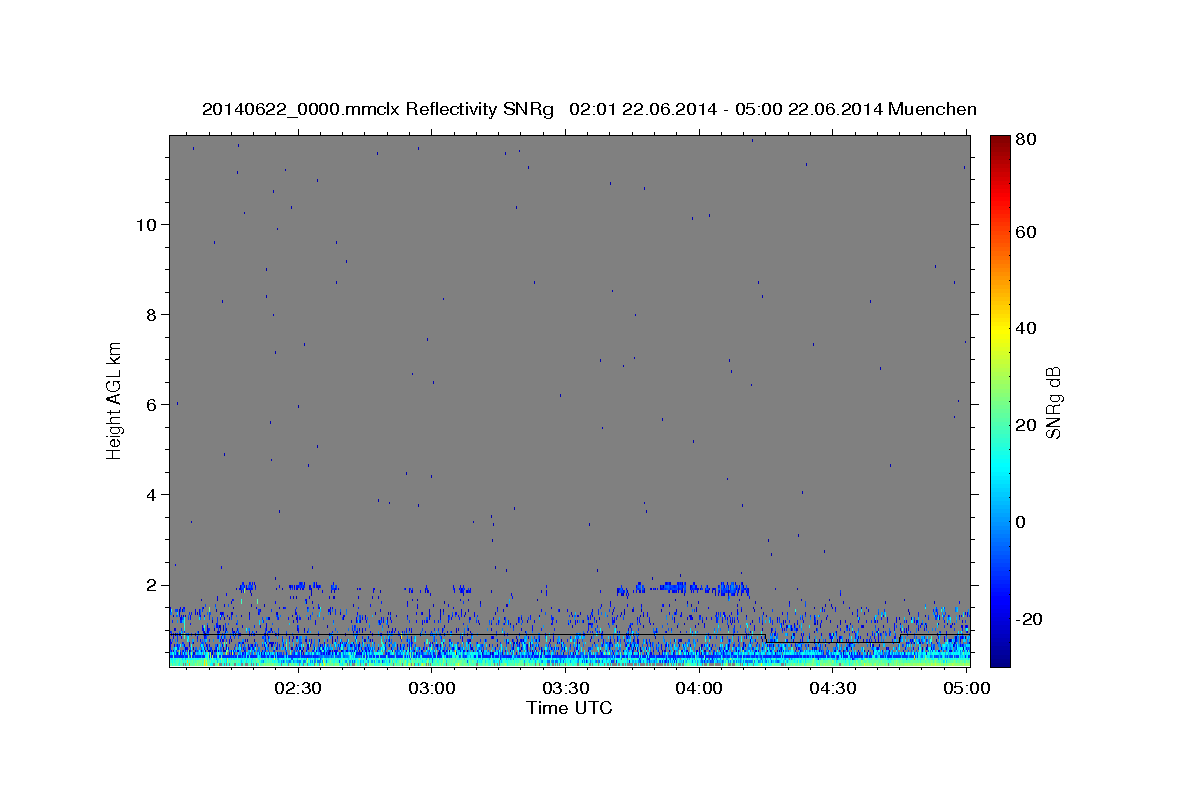Click the 03:30 time tick label
The width and height of the screenshot is (1200, 800).
pyautogui.click(x=565, y=688)
